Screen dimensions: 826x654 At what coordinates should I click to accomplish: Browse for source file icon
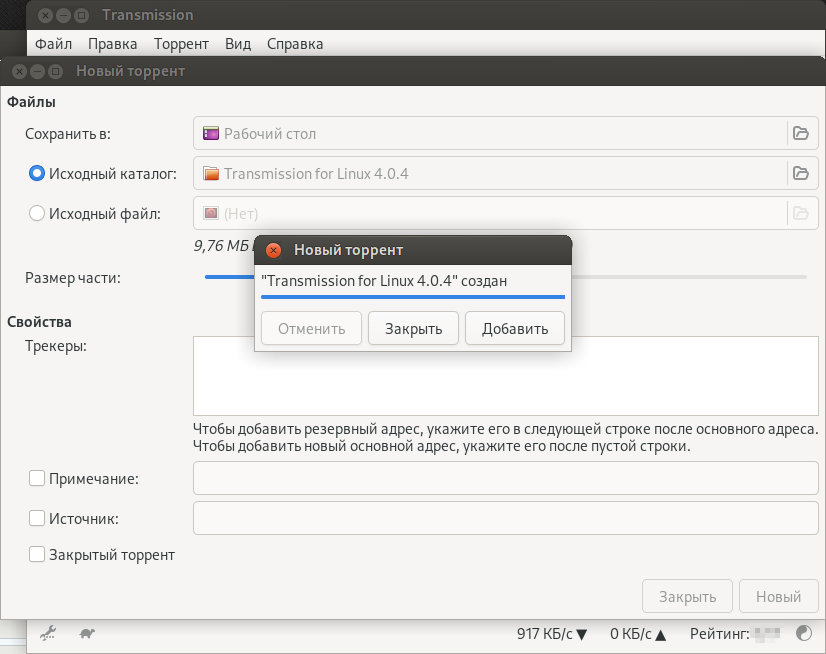point(801,213)
